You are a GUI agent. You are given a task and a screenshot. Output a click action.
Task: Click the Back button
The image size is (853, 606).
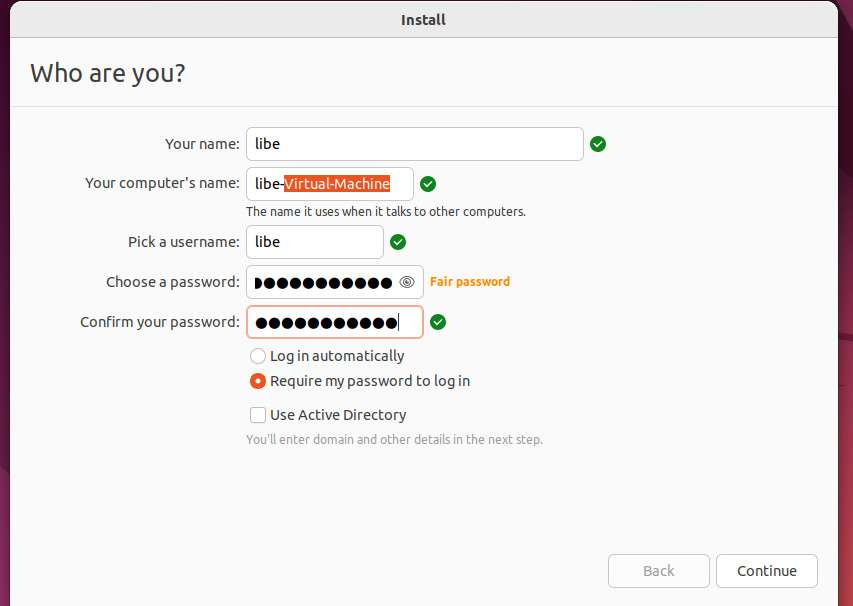658,571
